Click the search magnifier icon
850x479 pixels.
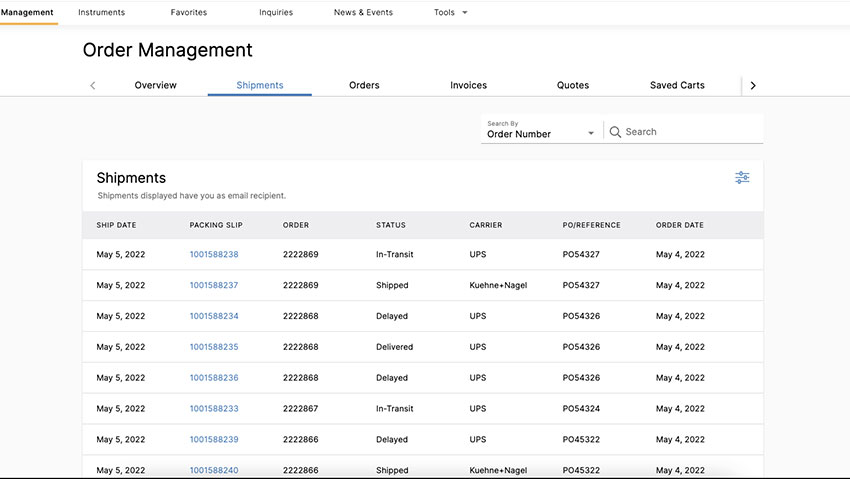[615, 132]
